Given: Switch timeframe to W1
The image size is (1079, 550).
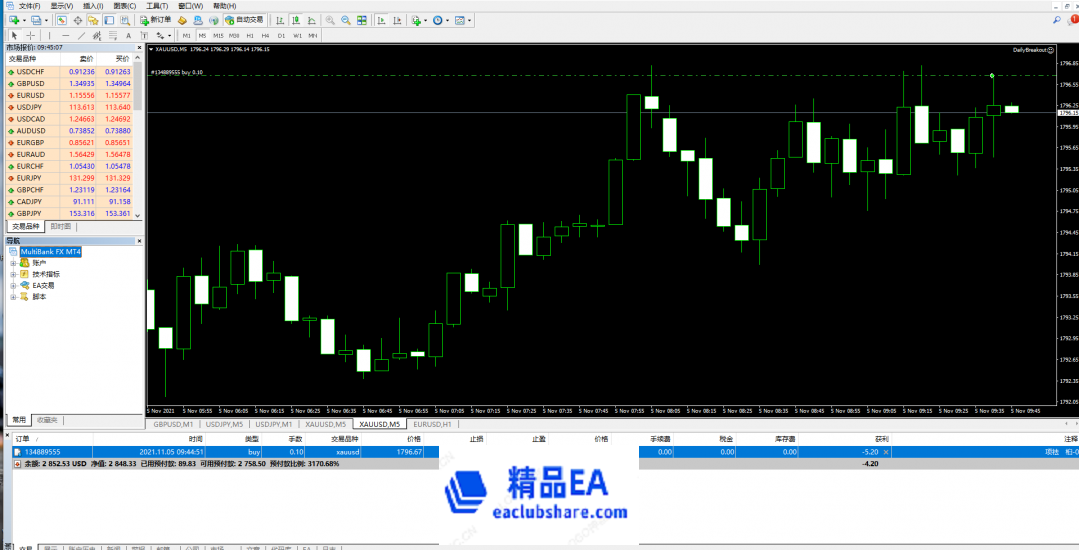Looking at the screenshot, I should pyautogui.click(x=297, y=35).
